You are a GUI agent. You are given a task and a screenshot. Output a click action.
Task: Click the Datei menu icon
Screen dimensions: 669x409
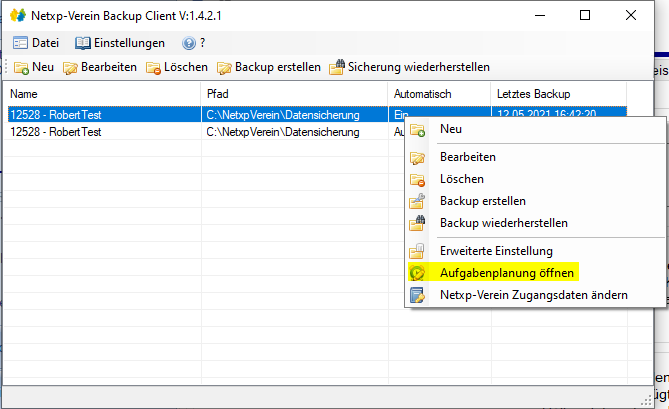pos(20,43)
